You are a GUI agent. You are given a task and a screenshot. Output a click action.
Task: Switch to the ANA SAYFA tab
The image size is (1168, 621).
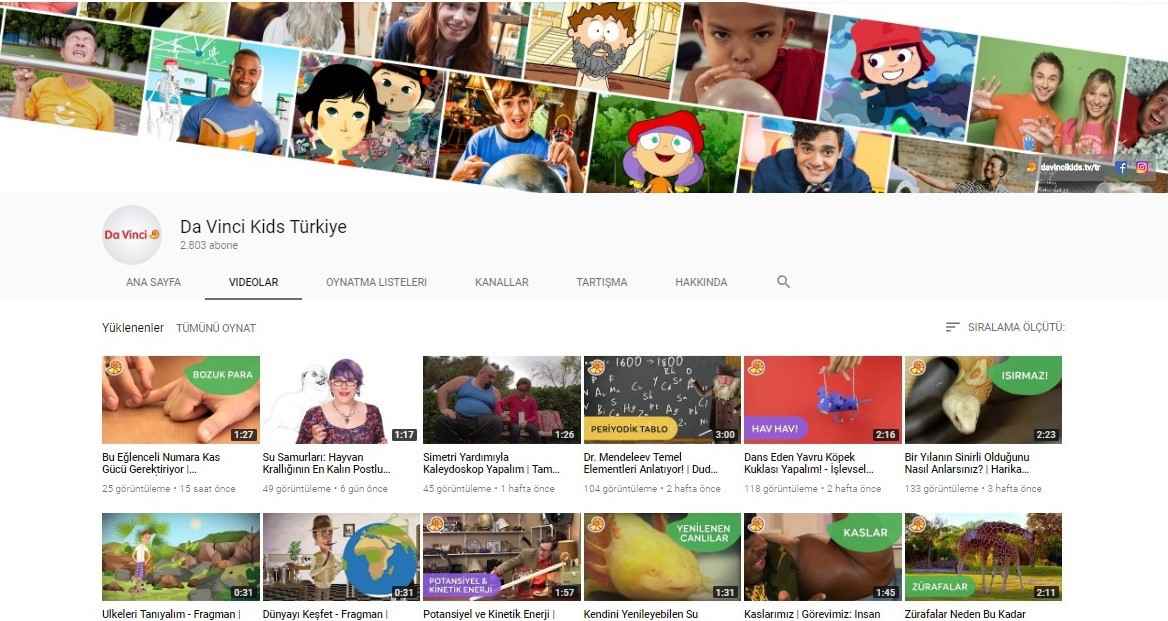(153, 282)
